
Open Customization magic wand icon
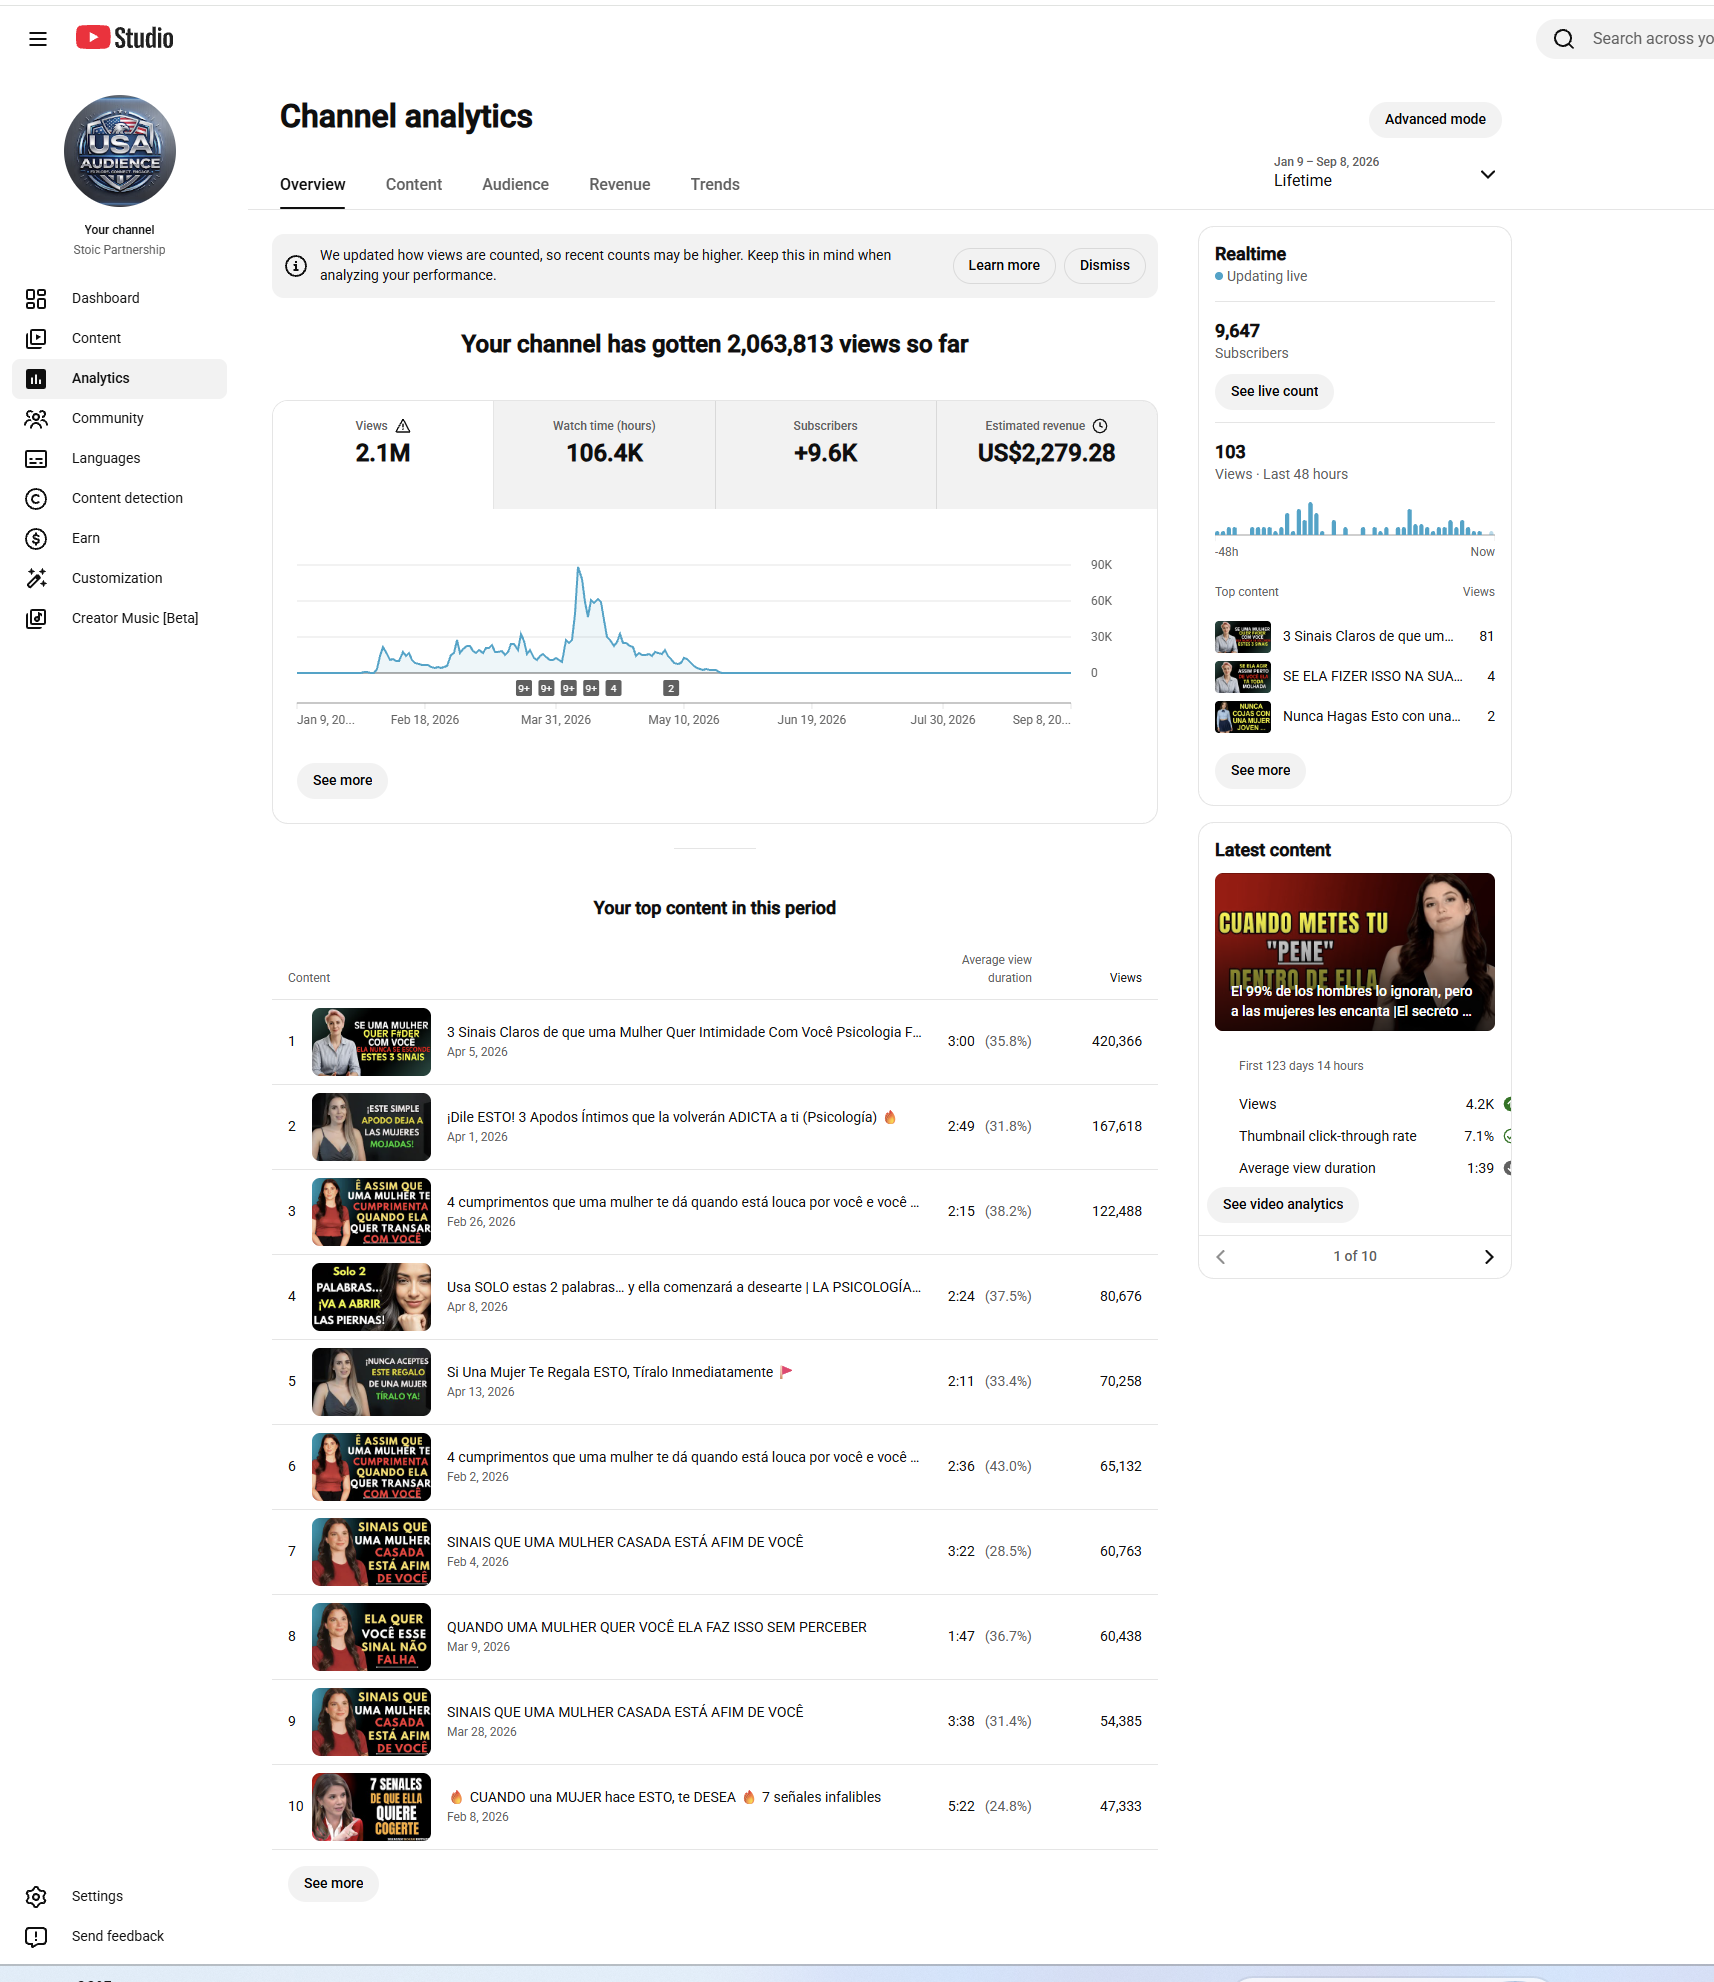tap(36, 578)
